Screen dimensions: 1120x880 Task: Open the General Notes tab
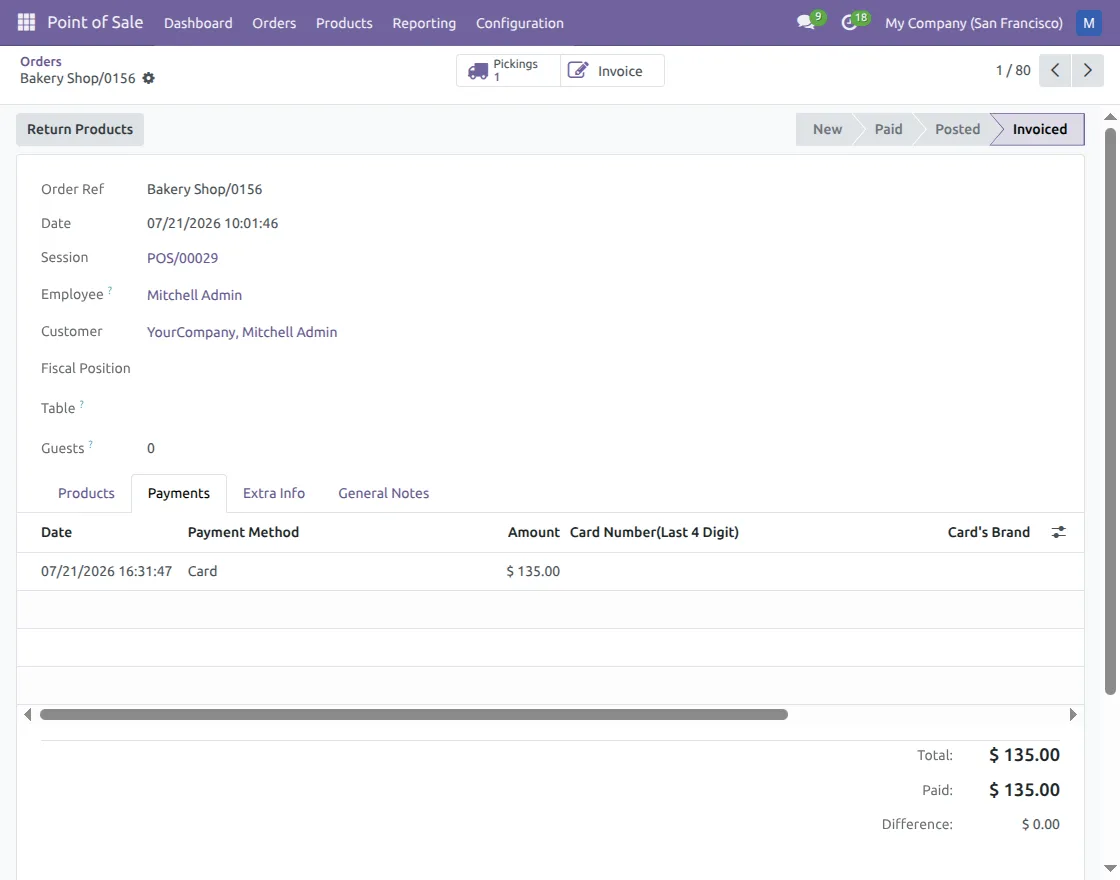pyautogui.click(x=384, y=493)
